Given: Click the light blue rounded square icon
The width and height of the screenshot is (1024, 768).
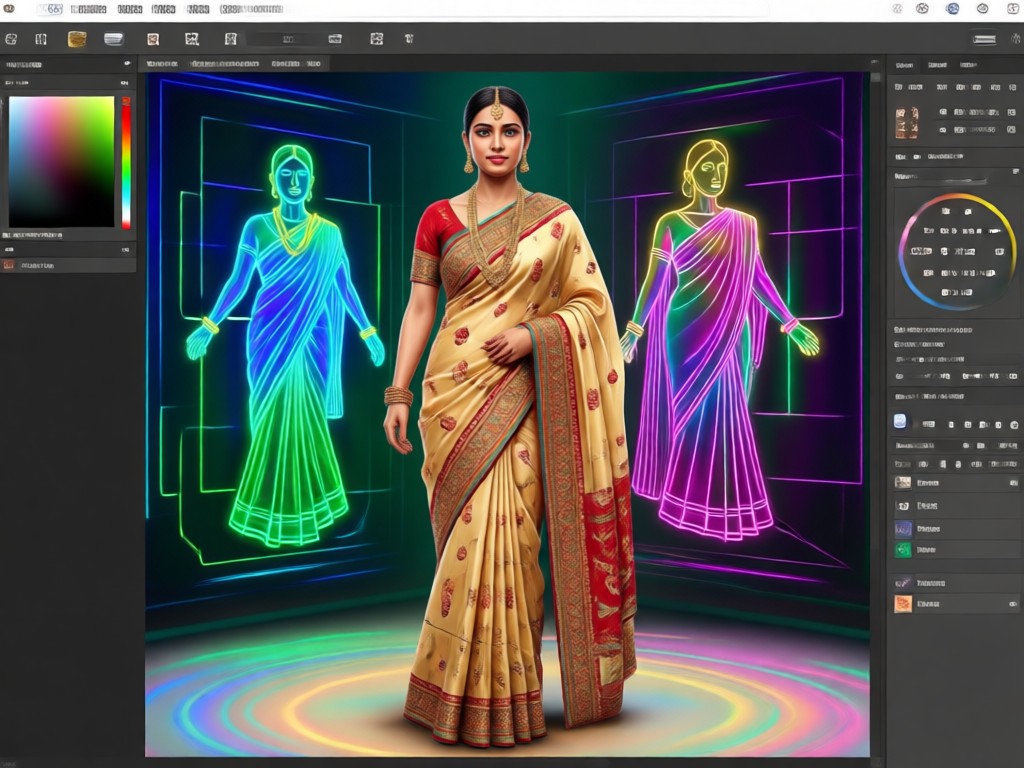Looking at the screenshot, I should (x=900, y=421).
